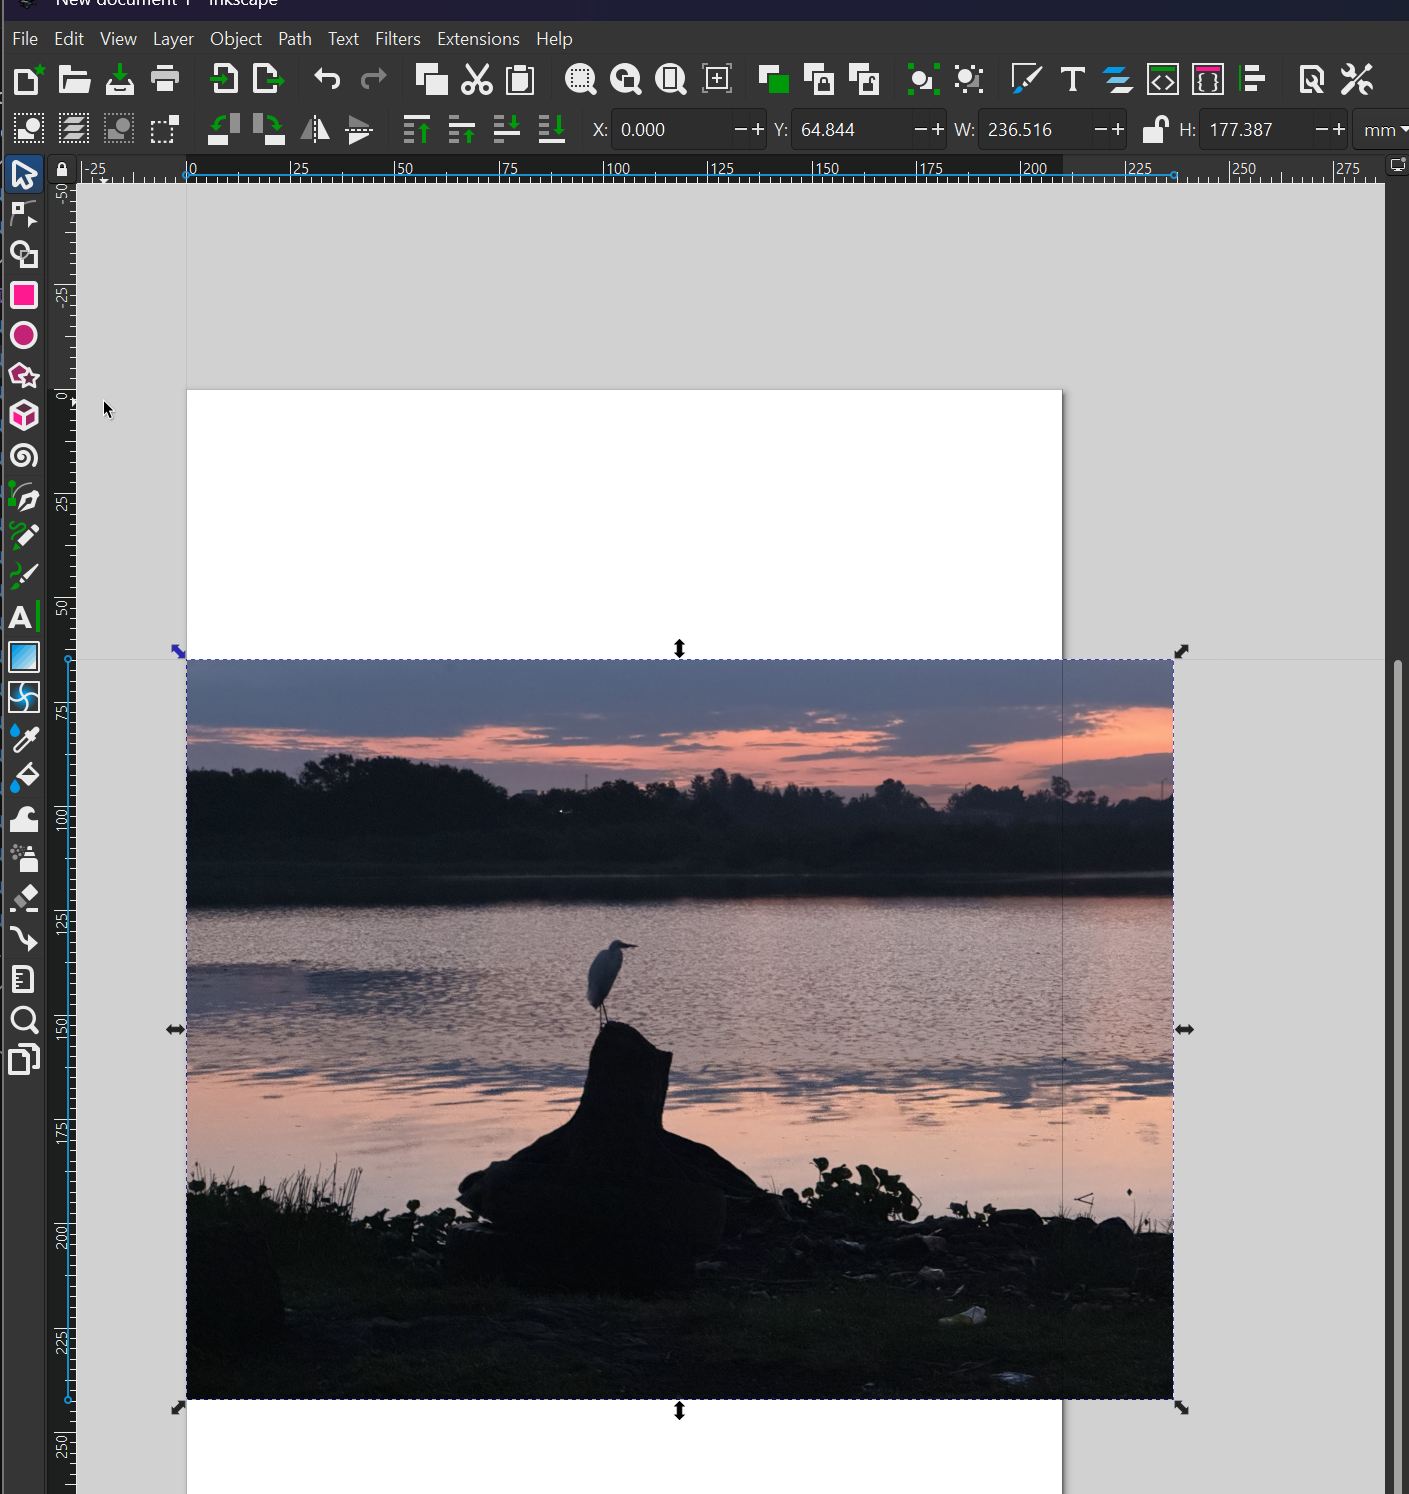Select the Pencil freehand tool

point(24,536)
